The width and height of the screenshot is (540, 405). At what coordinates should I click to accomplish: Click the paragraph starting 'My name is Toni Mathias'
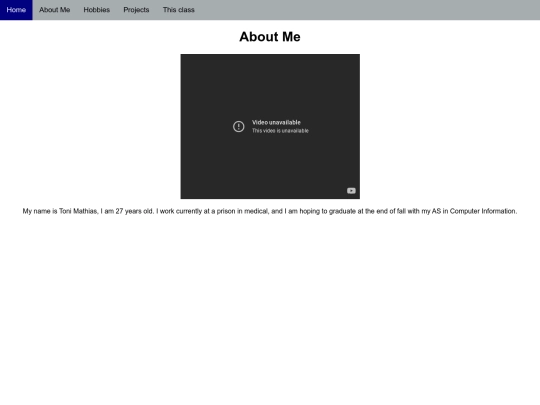(270, 211)
